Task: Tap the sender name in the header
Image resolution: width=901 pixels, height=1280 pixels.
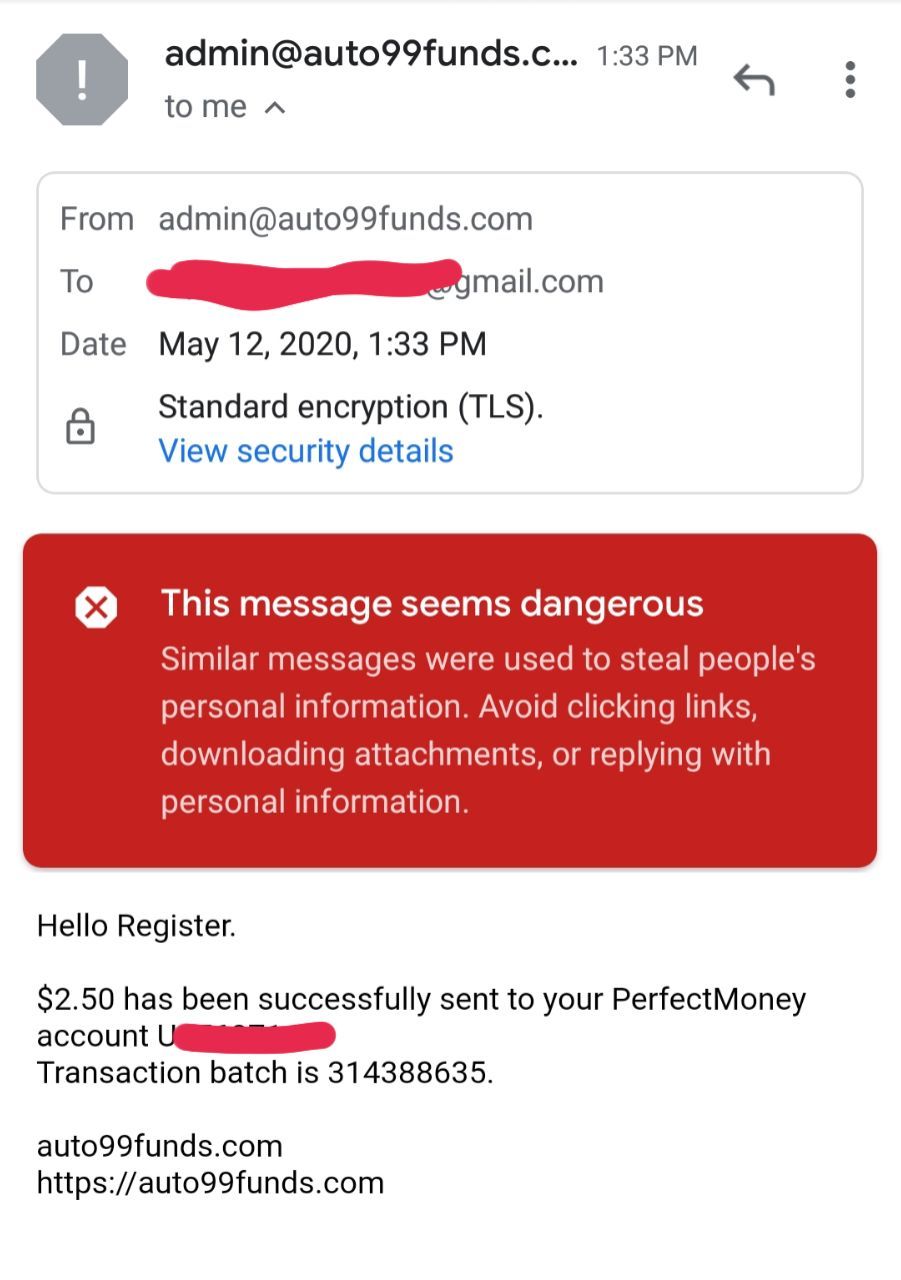Action: pos(371,54)
